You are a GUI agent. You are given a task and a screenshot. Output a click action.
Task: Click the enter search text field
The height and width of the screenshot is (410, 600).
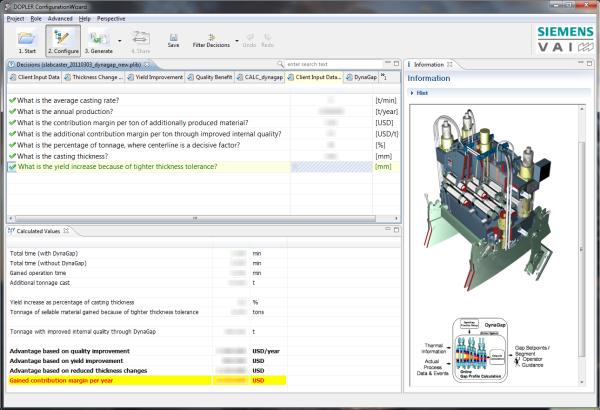pyautogui.click(x=334, y=64)
